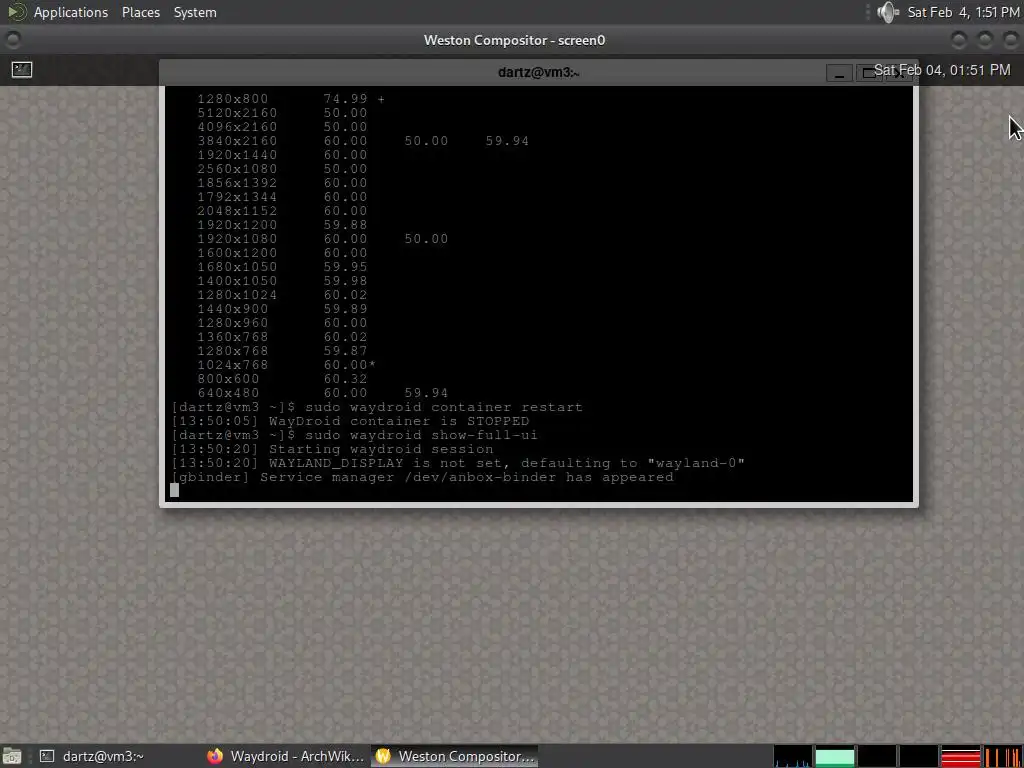Click the 640x480 resolution line
The image size is (1024, 768).
[x=323, y=393]
